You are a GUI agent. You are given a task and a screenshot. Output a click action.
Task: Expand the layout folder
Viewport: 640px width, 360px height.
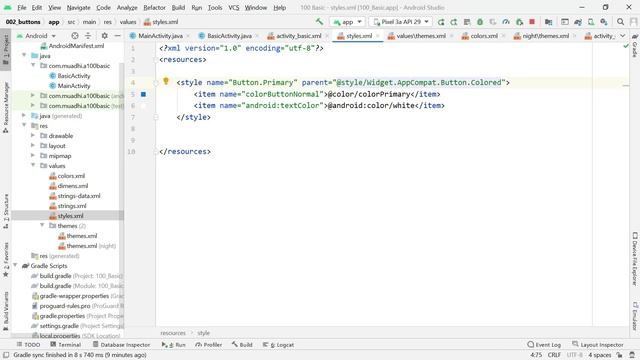tap(33, 146)
